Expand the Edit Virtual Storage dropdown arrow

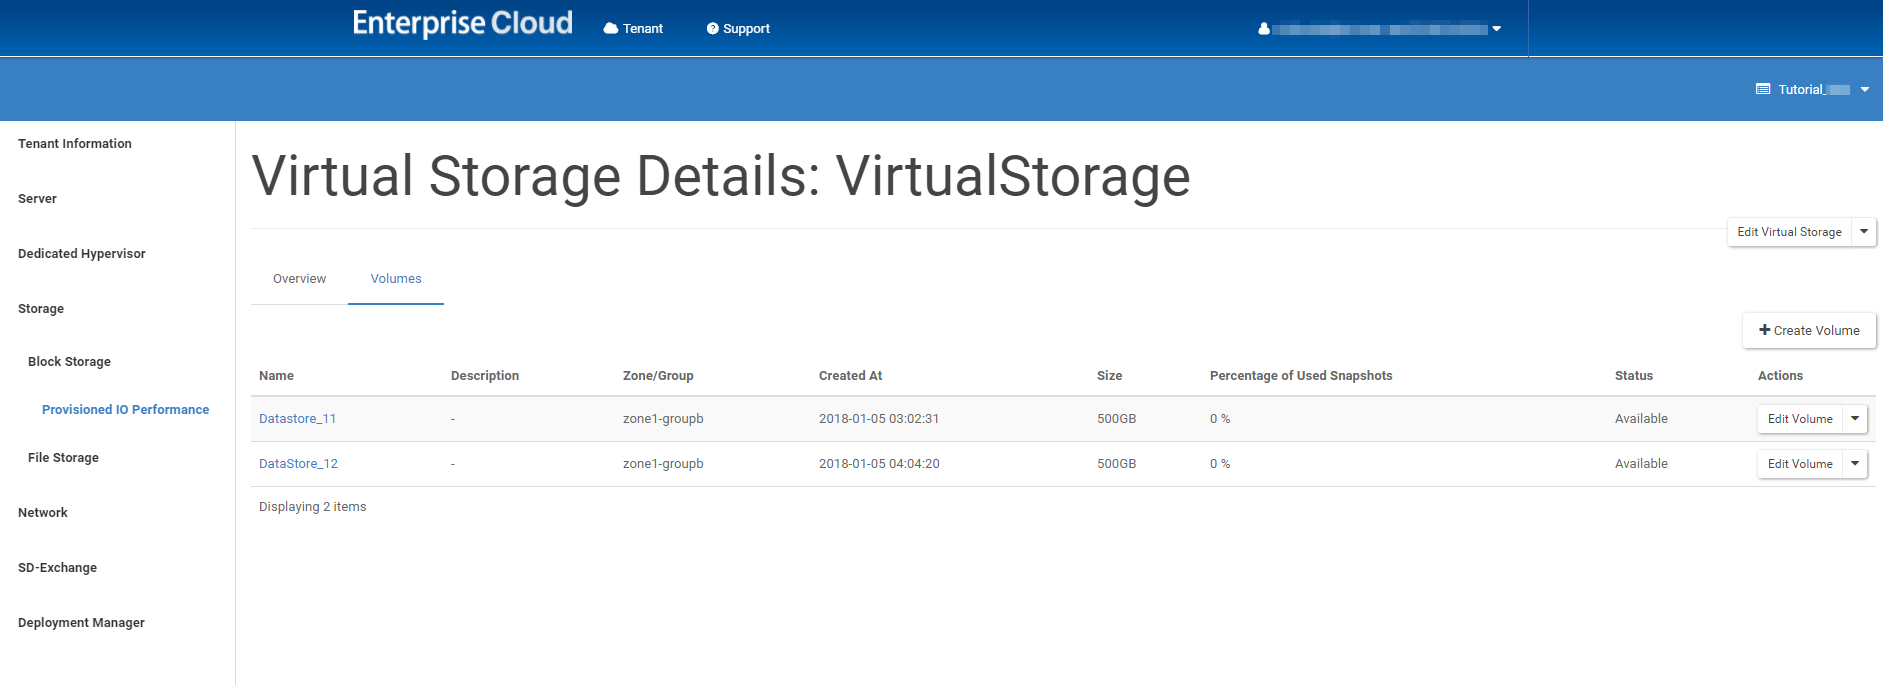coord(1864,232)
